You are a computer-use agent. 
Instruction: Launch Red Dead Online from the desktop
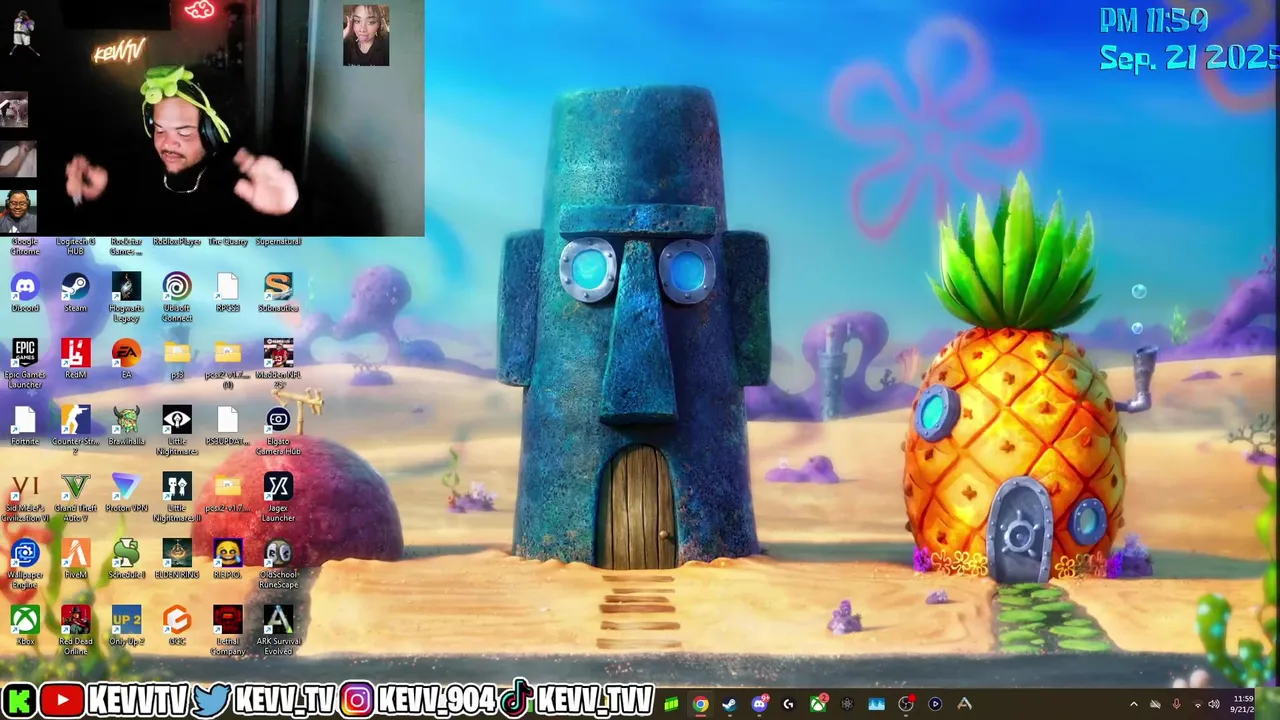pyautogui.click(x=75, y=631)
